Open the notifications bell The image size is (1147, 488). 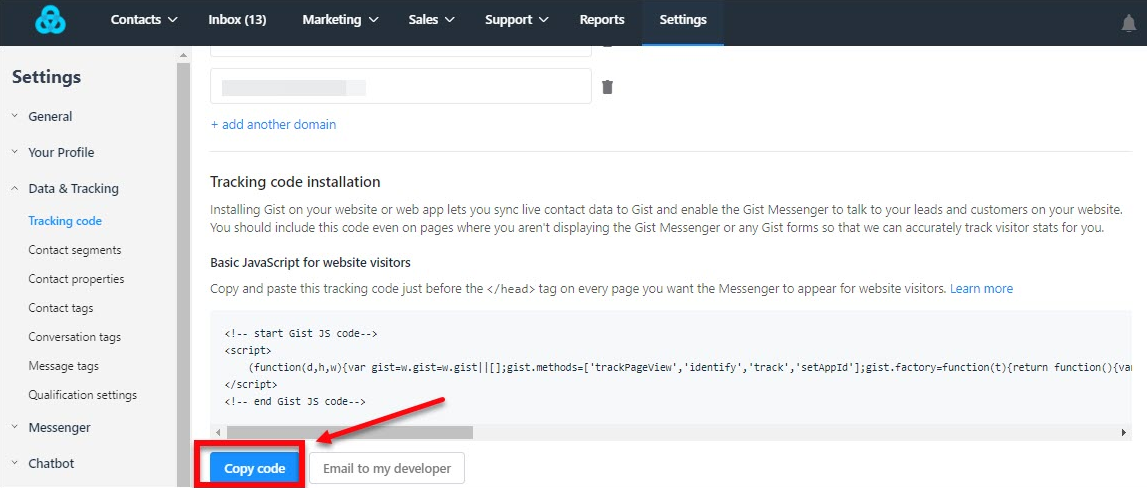tap(1129, 23)
